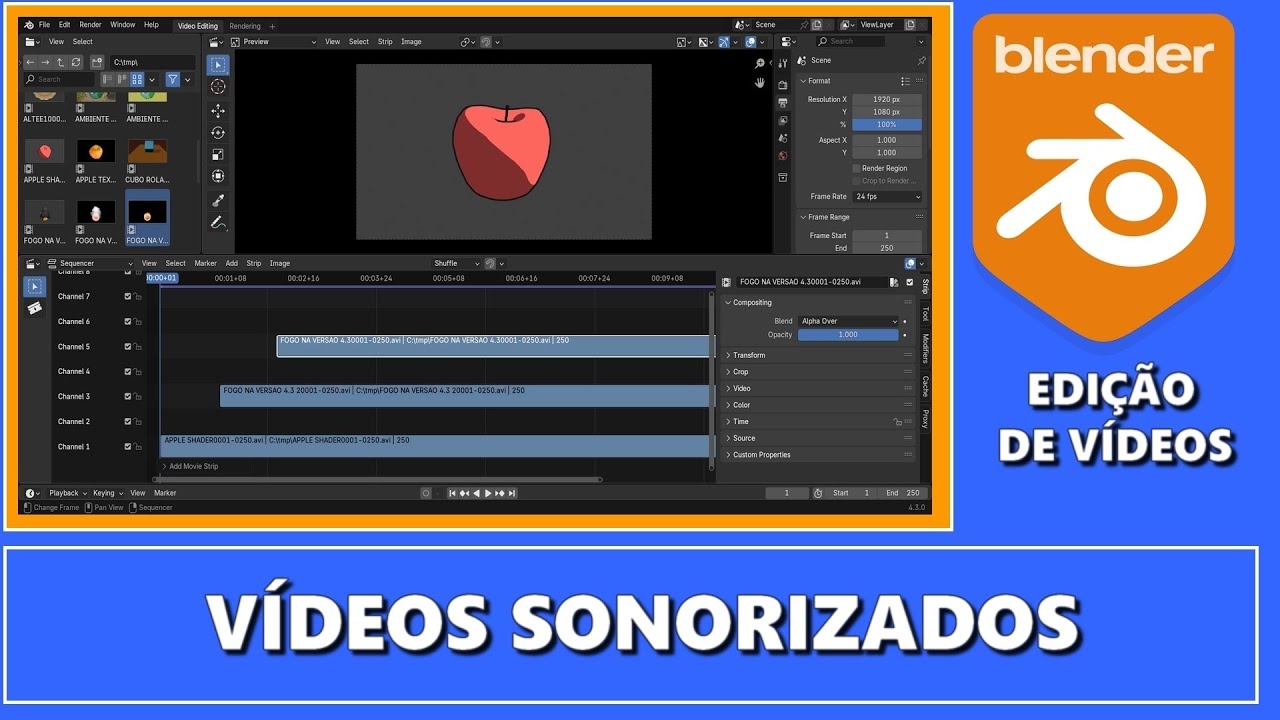Open the Frame Rate 24 fps dropdown
This screenshot has width=1280, height=720.
(x=887, y=197)
